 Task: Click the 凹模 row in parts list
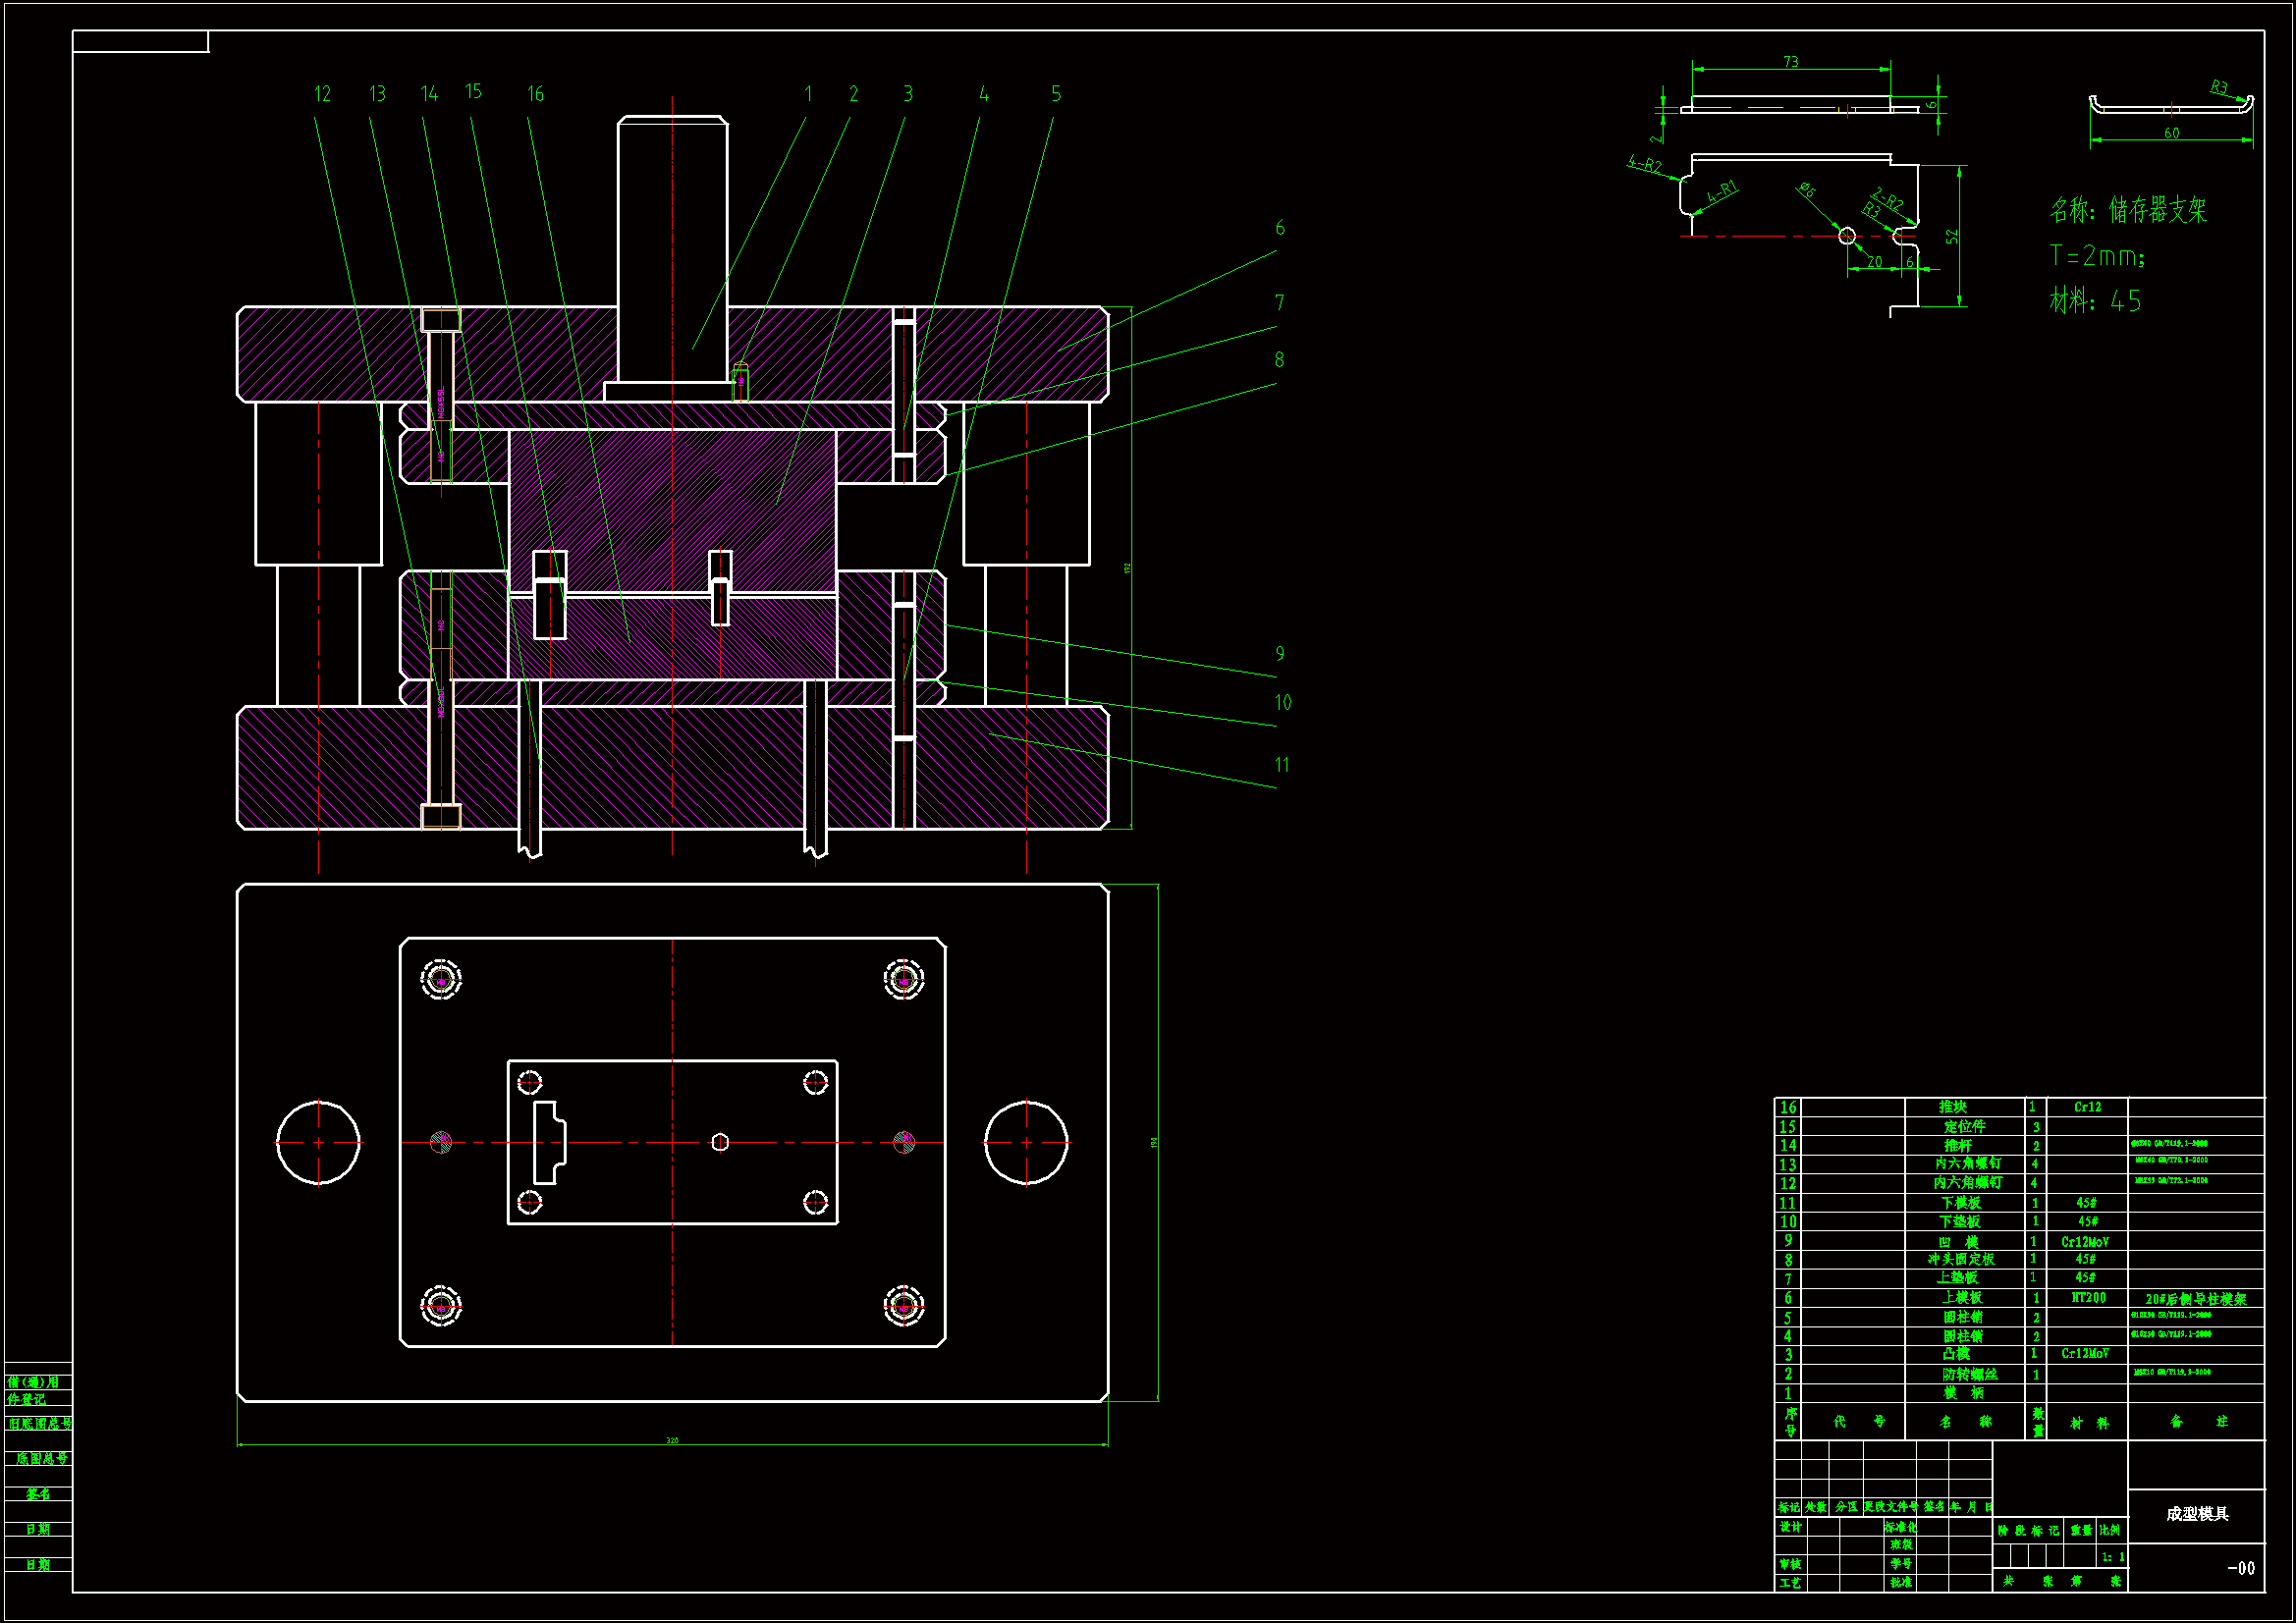point(1958,1241)
